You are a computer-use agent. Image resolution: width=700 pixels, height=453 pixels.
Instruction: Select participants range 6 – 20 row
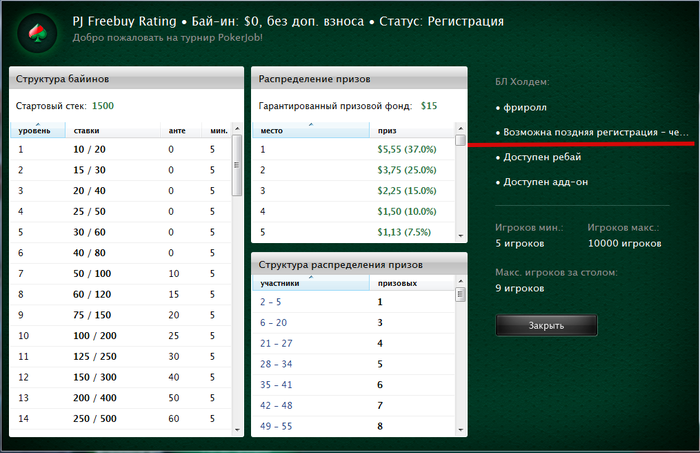(x=354, y=323)
